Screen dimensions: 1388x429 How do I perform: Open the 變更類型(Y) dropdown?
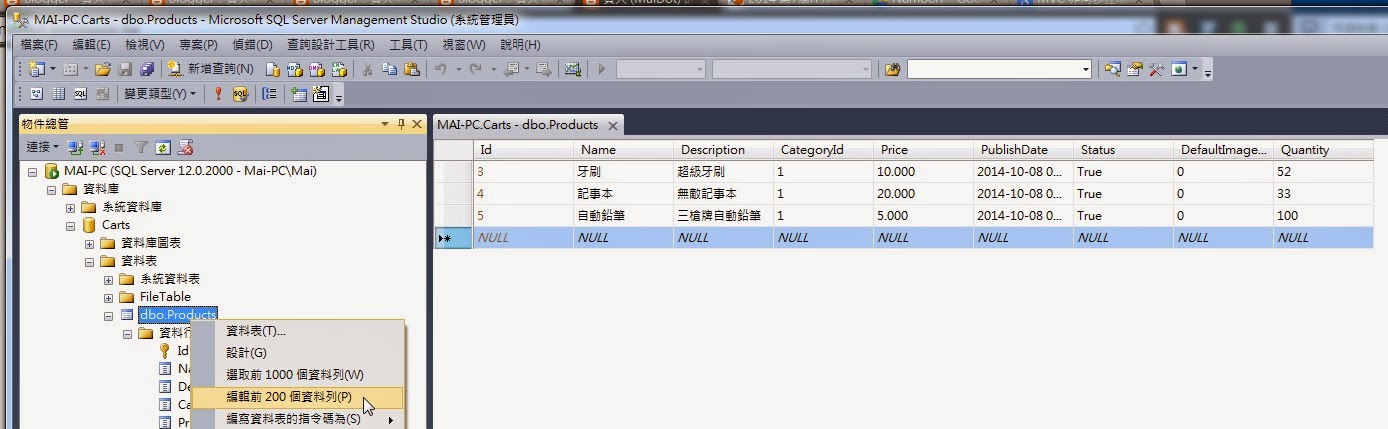[x=159, y=93]
